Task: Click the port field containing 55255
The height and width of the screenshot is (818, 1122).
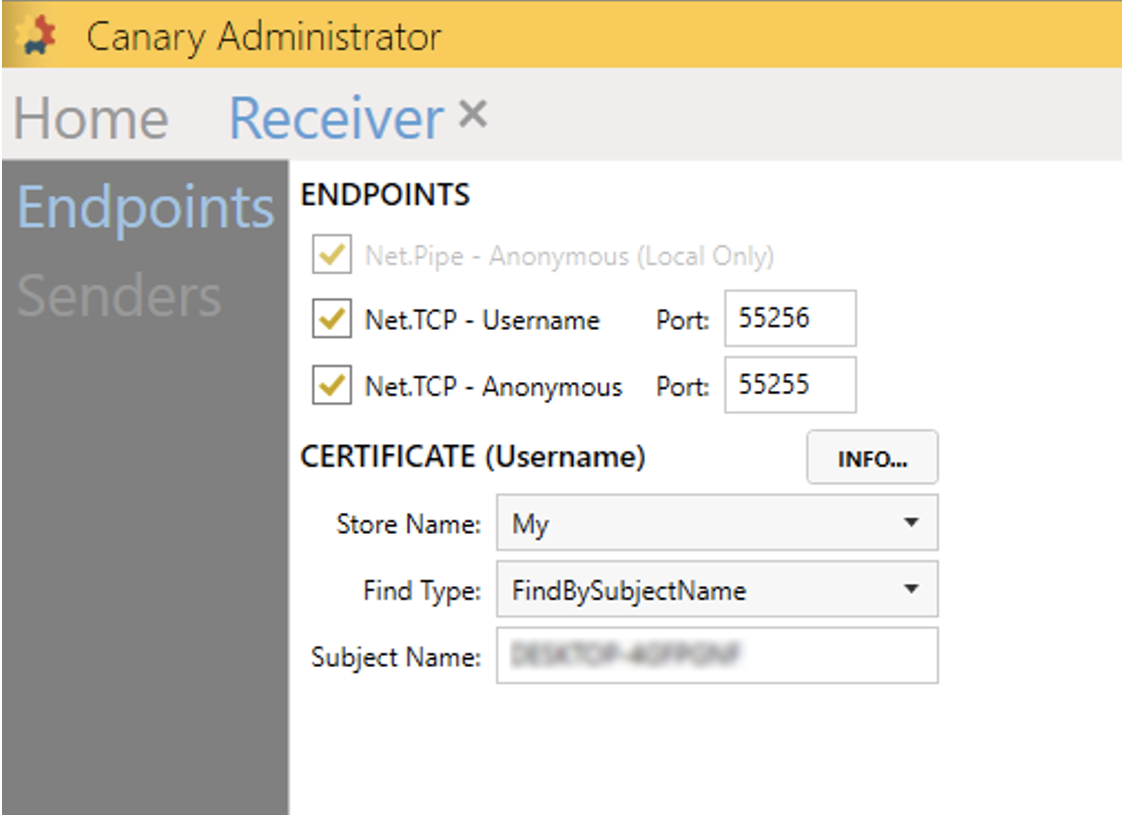Action: (789, 386)
